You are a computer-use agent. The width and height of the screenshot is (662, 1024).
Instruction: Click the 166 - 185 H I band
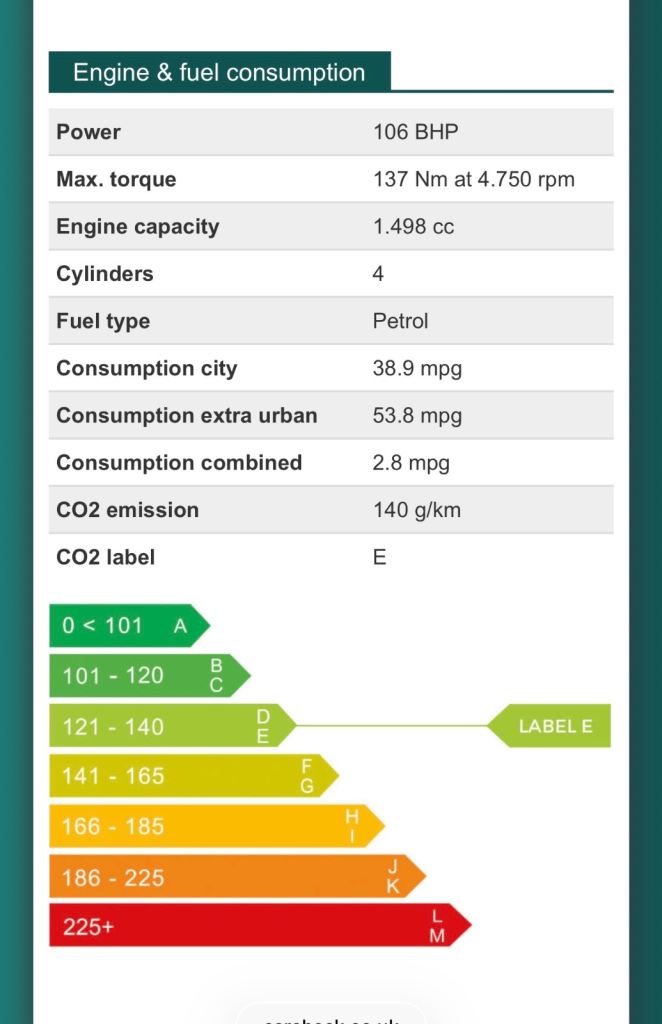click(212, 827)
